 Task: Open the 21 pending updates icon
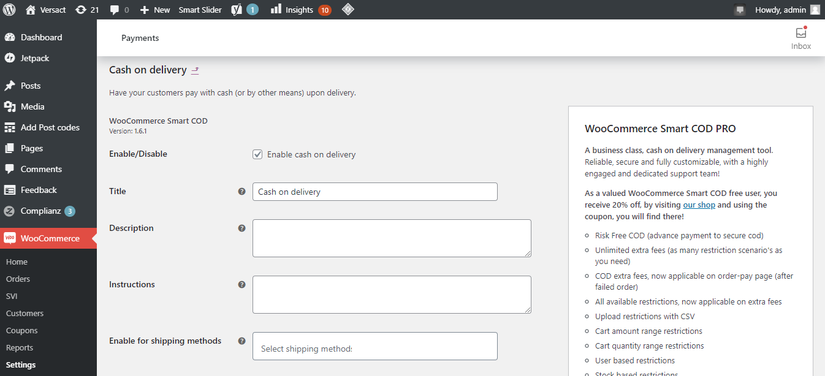(x=87, y=9)
